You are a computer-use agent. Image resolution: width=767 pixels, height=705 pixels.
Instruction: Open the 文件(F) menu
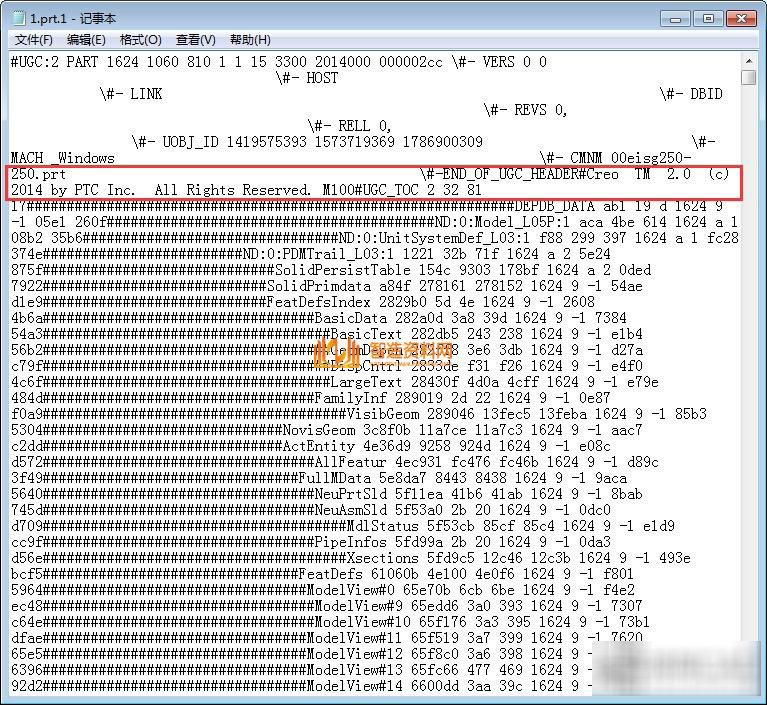[x=34, y=40]
